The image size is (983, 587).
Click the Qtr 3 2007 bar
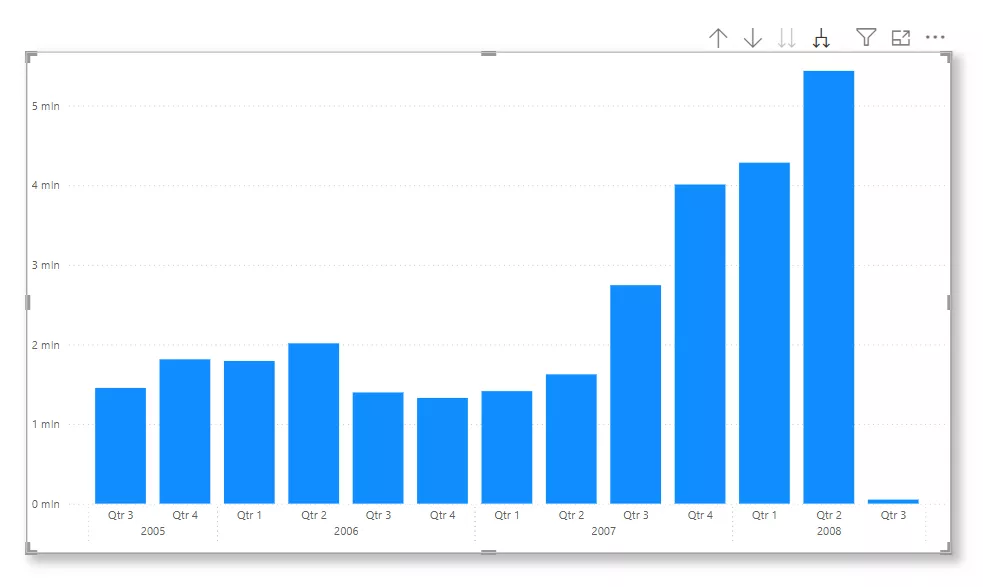point(635,394)
